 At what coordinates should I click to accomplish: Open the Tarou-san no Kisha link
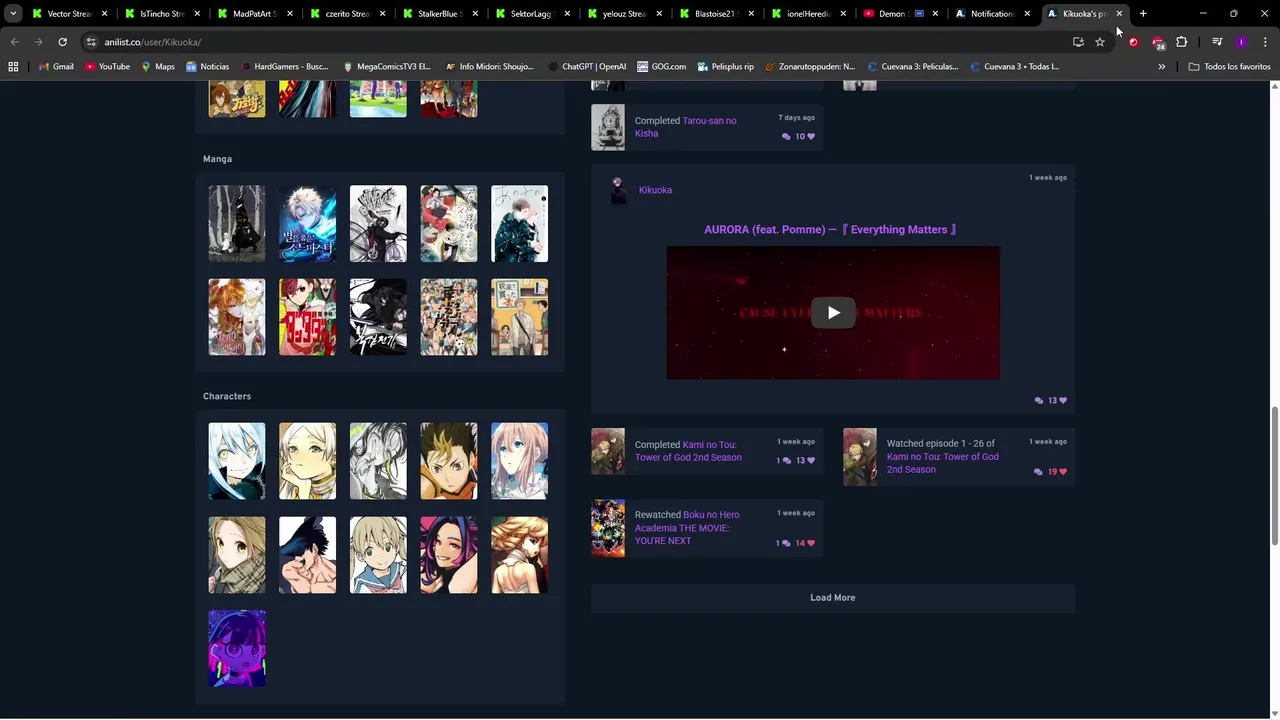coord(686,127)
